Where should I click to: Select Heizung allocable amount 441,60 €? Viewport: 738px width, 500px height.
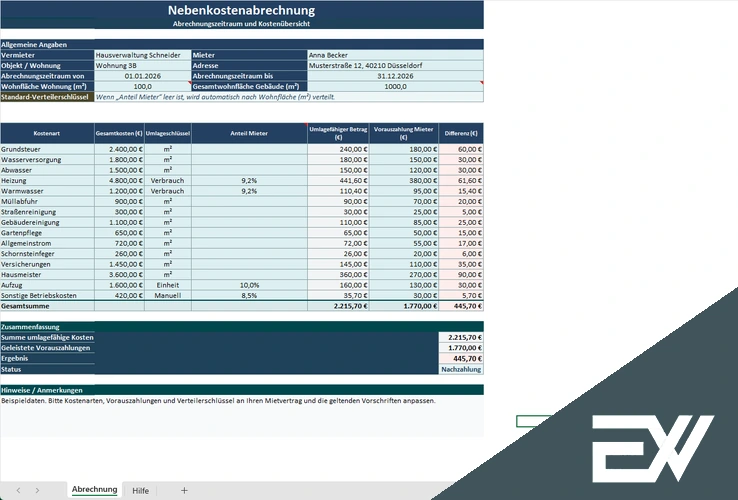click(x=338, y=180)
